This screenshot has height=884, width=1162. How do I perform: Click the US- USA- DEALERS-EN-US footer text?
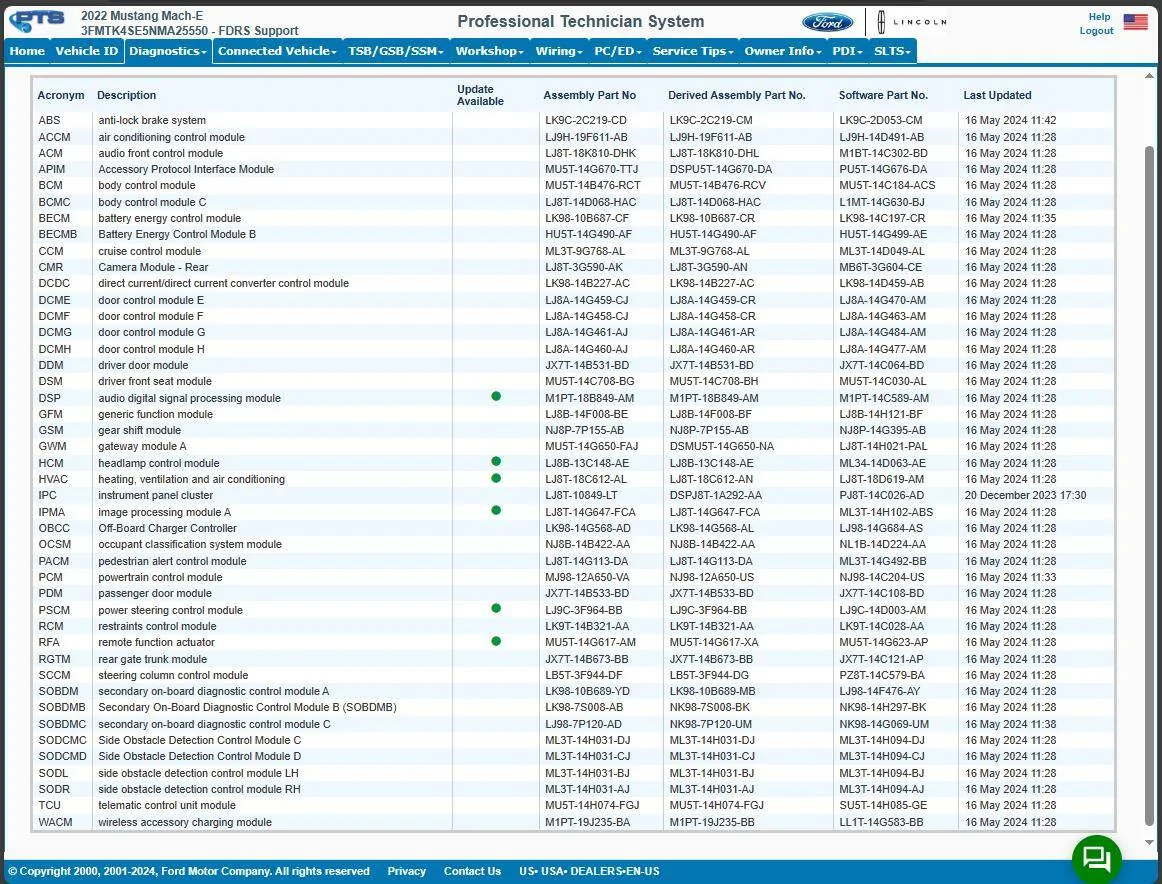tap(589, 871)
